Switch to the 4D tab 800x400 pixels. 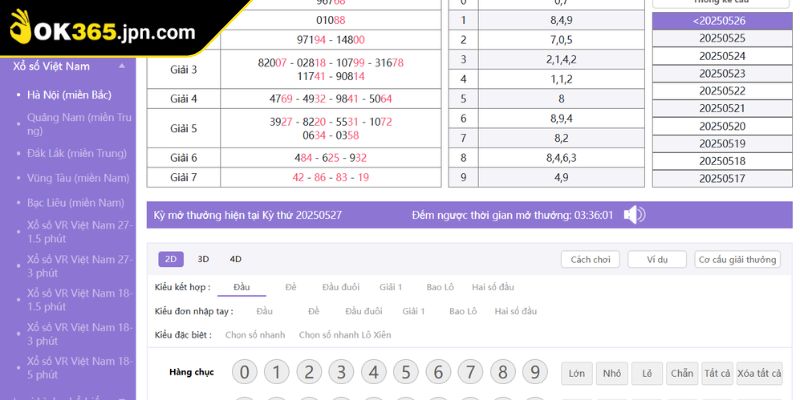[235, 259]
